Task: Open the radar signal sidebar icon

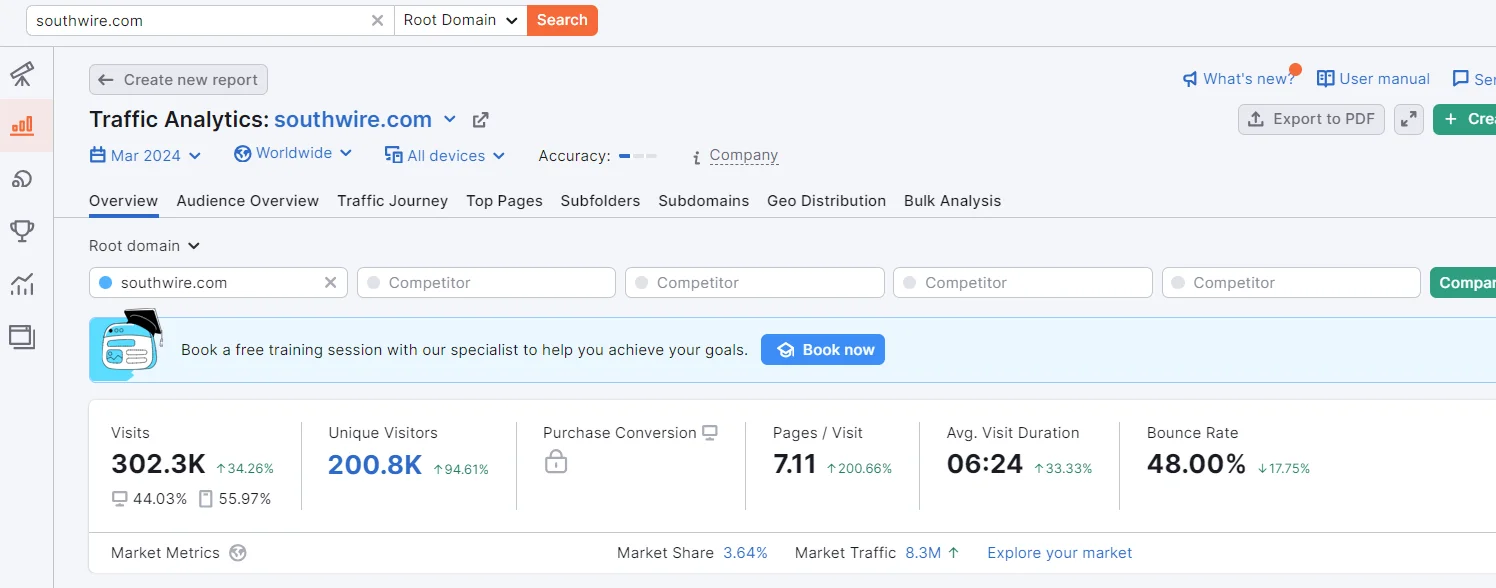Action: tap(22, 179)
